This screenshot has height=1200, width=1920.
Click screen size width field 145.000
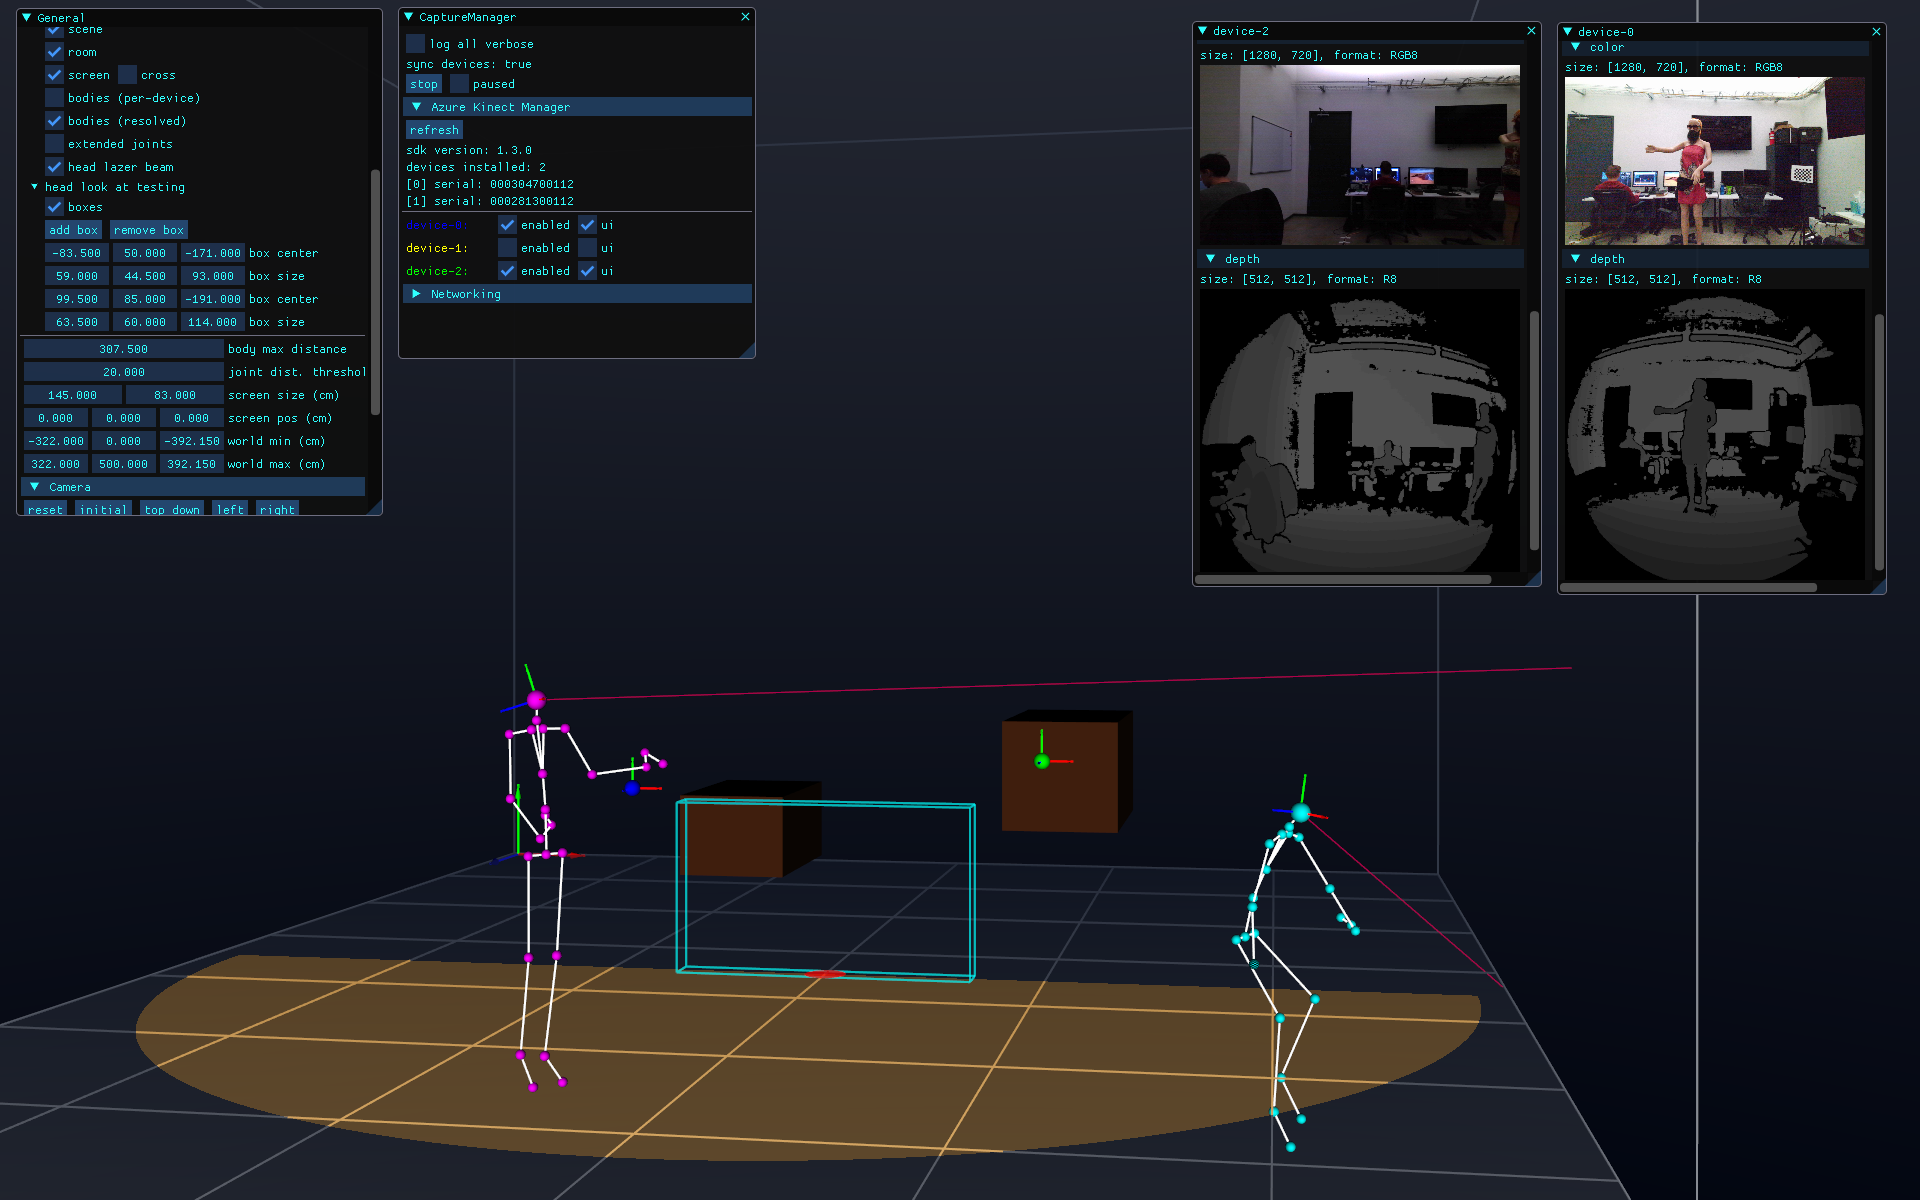73,395
